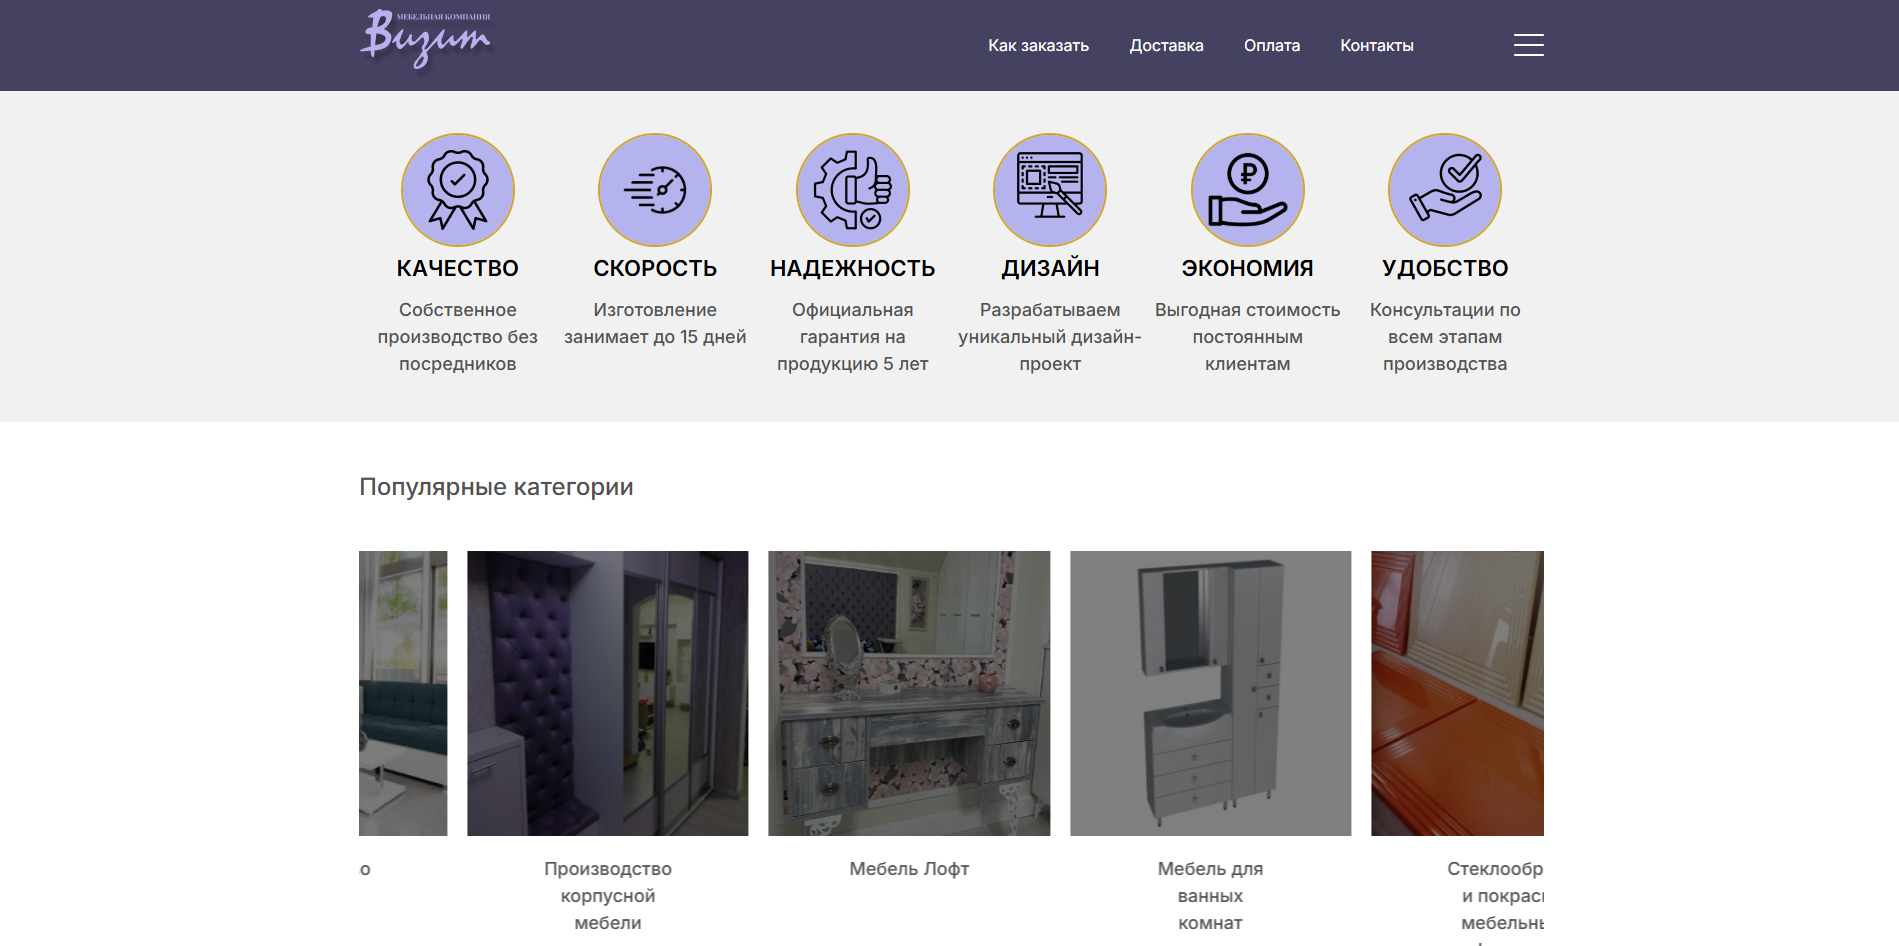
Task: Click text Разрабатываем уникальный дизайн-проект
Action: [x=1050, y=337]
